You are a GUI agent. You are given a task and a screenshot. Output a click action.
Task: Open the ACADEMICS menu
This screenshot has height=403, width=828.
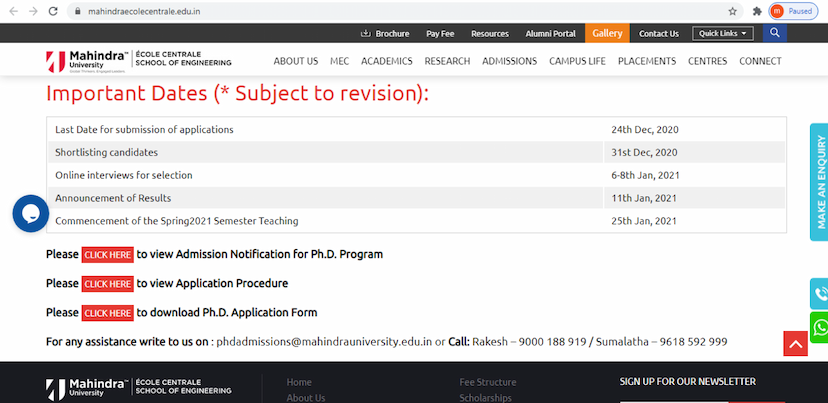coord(387,61)
